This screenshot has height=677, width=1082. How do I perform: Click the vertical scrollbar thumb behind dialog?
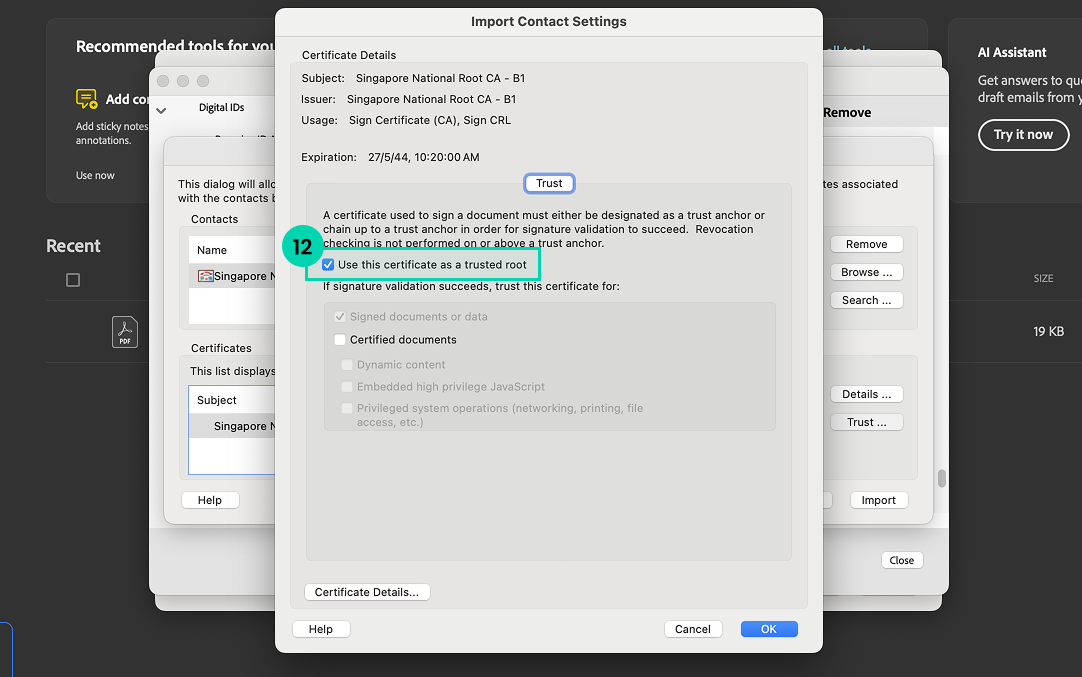click(x=941, y=478)
